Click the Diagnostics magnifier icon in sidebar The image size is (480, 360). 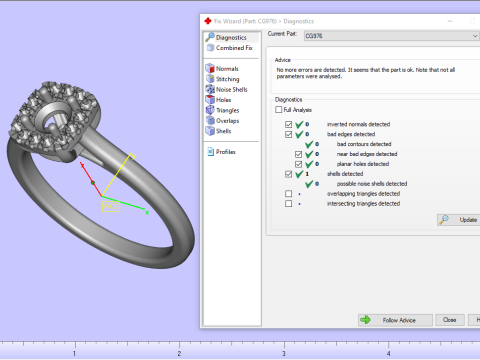pyautogui.click(x=210, y=37)
